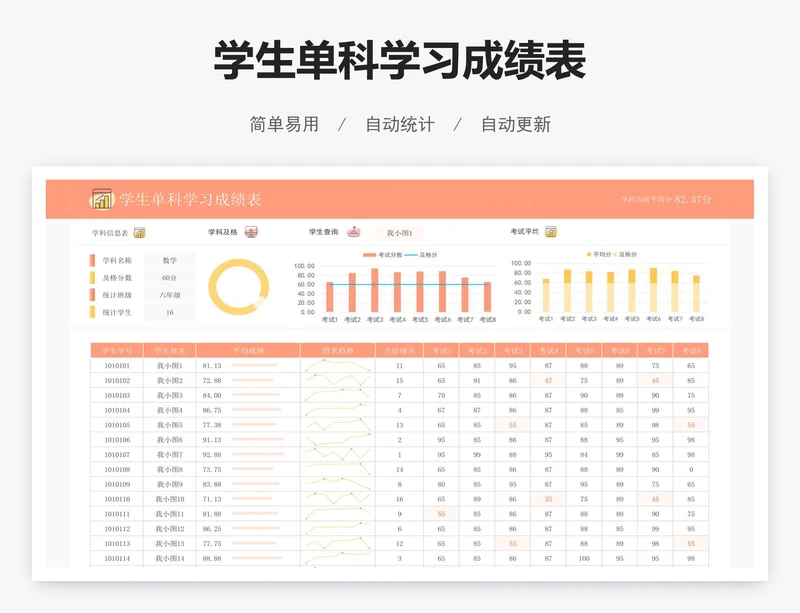Select the 60分 passing score field
The width and height of the screenshot is (800, 613).
pos(170,278)
